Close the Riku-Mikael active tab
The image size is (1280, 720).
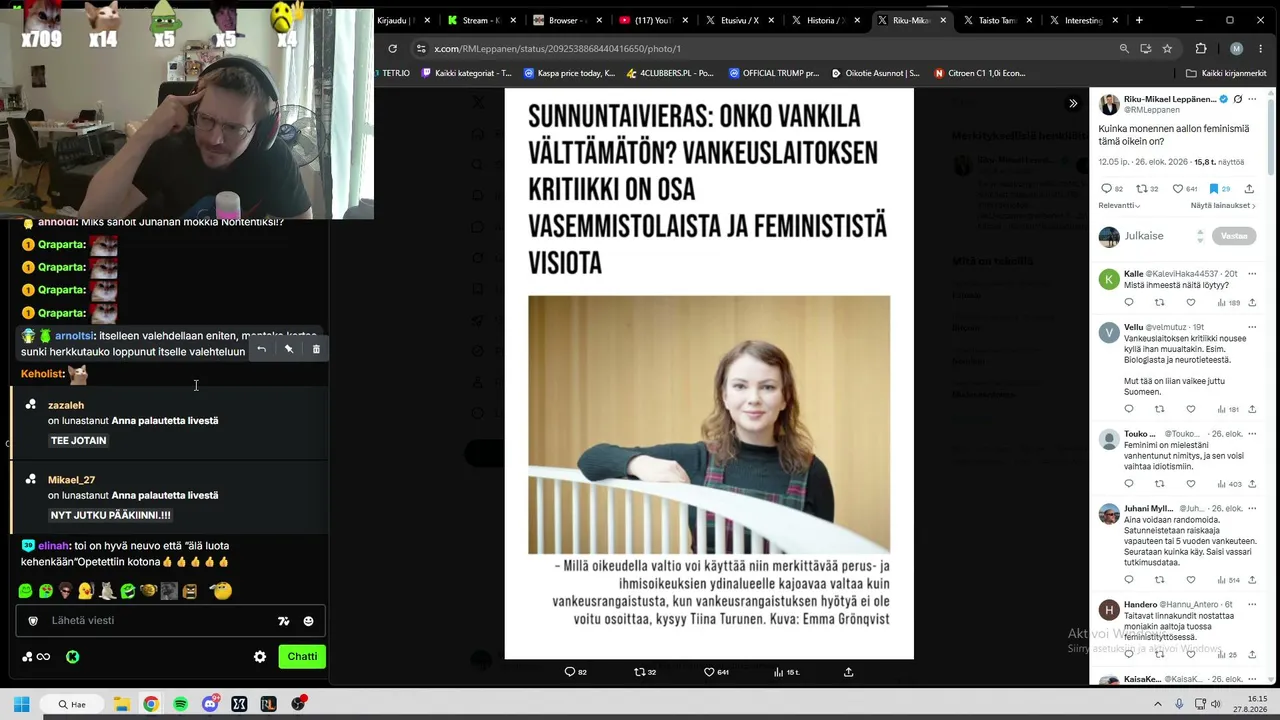[943, 20]
